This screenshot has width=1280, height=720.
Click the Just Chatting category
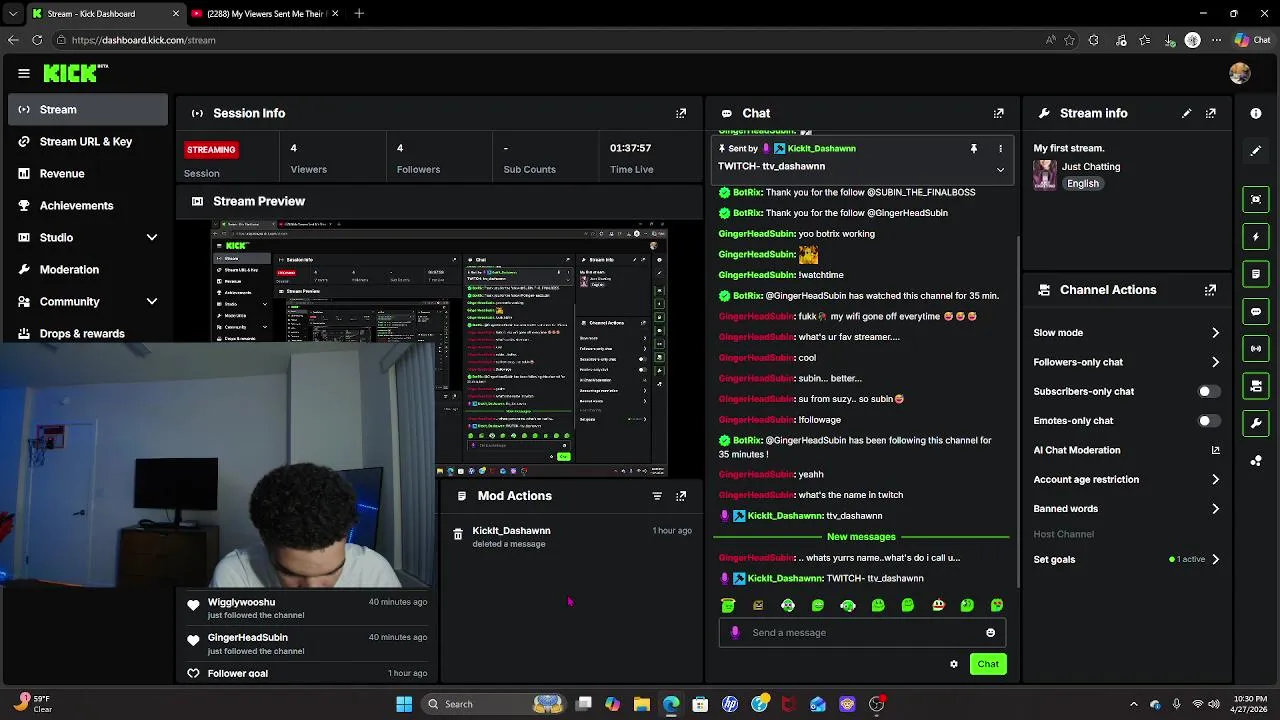coord(1091,167)
